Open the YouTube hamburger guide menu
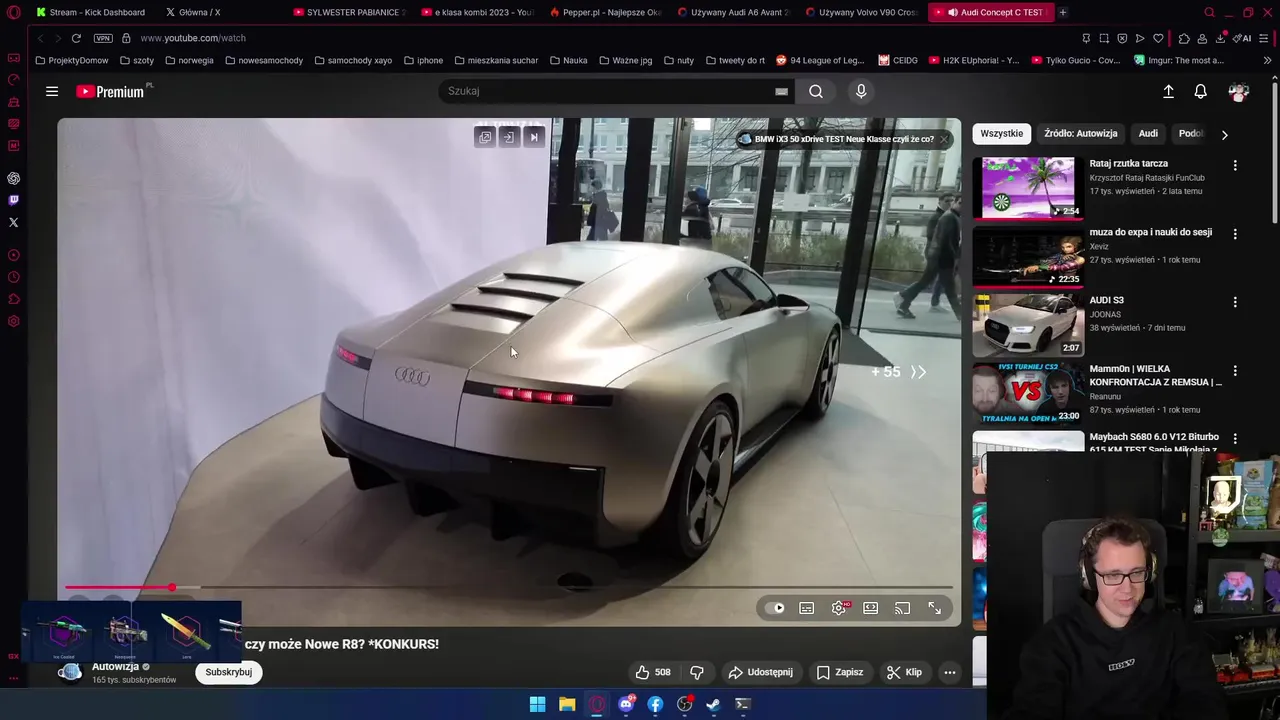The image size is (1280, 720). (x=52, y=91)
